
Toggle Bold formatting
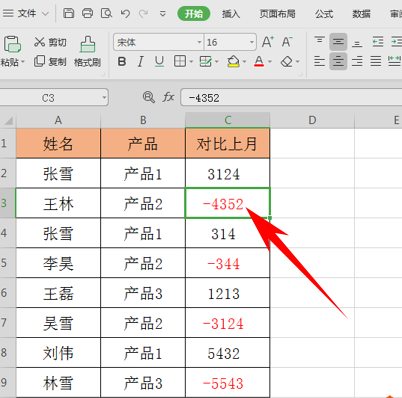tap(122, 61)
